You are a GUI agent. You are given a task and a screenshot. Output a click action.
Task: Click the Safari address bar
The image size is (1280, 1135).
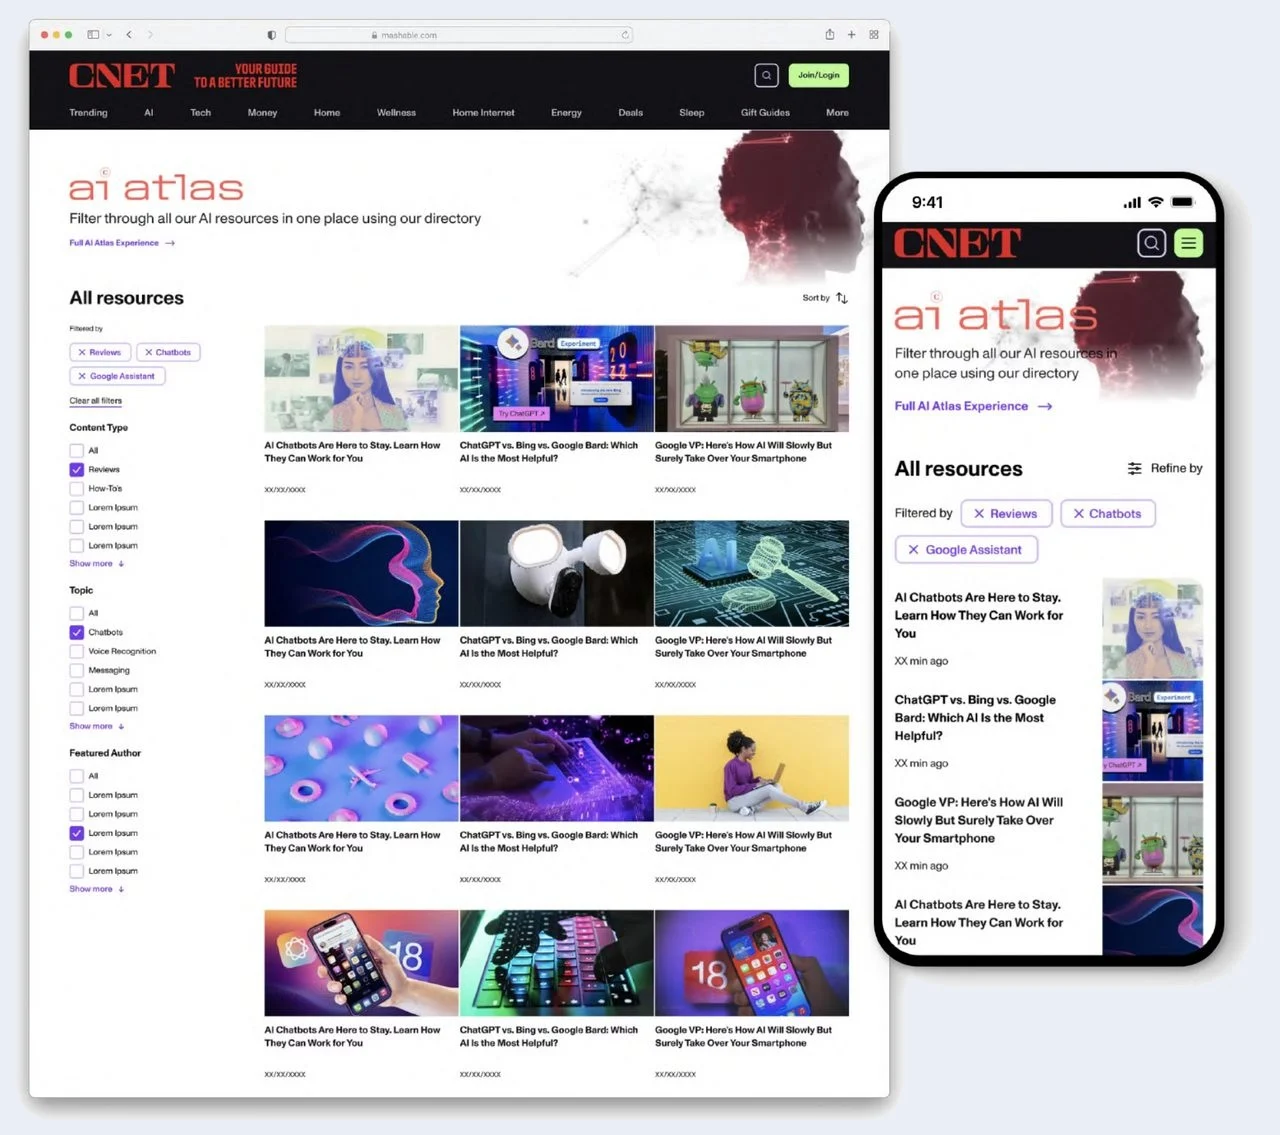click(x=459, y=35)
